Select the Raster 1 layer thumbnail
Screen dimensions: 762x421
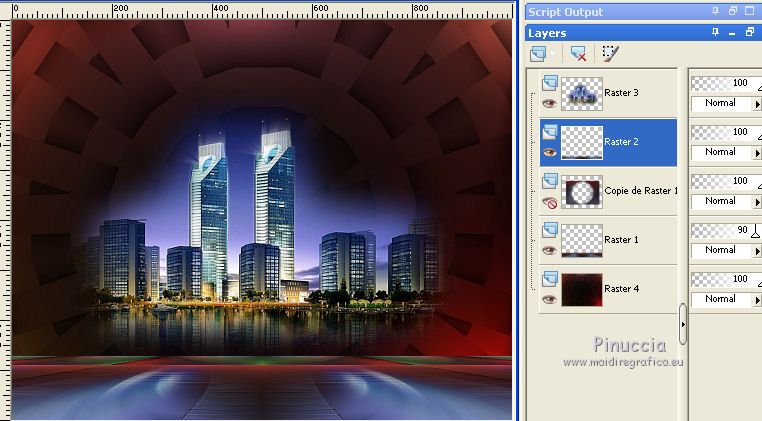tap(582, 241)
